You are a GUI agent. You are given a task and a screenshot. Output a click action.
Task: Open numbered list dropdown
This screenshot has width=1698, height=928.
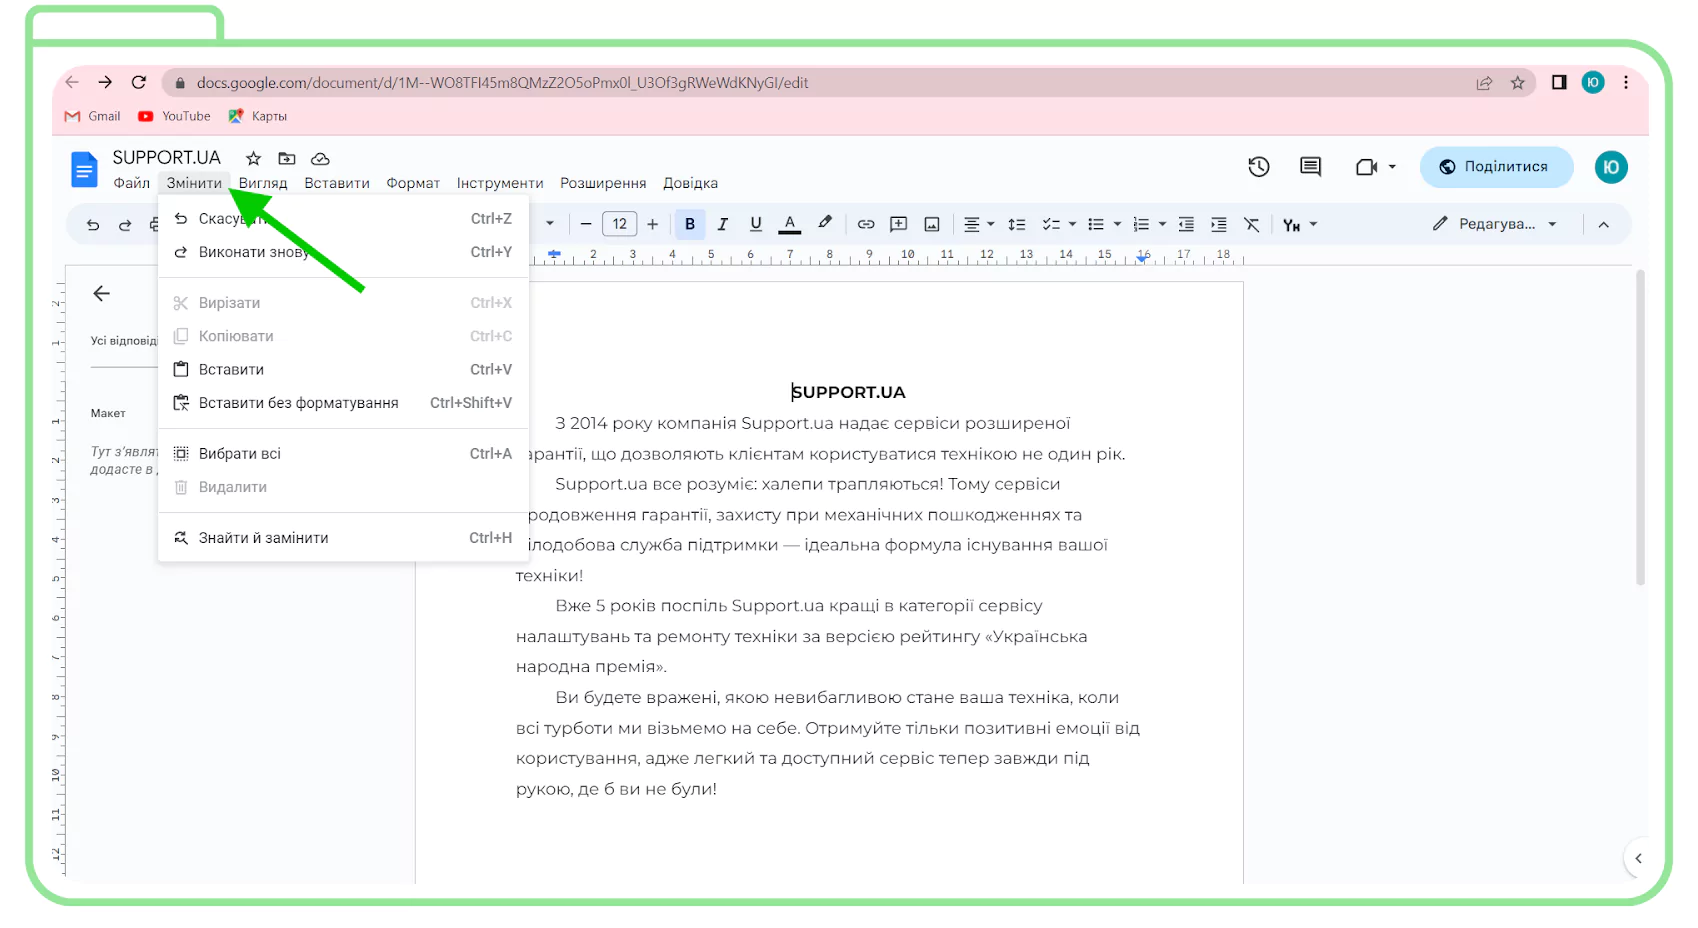tap(1149, 224)
